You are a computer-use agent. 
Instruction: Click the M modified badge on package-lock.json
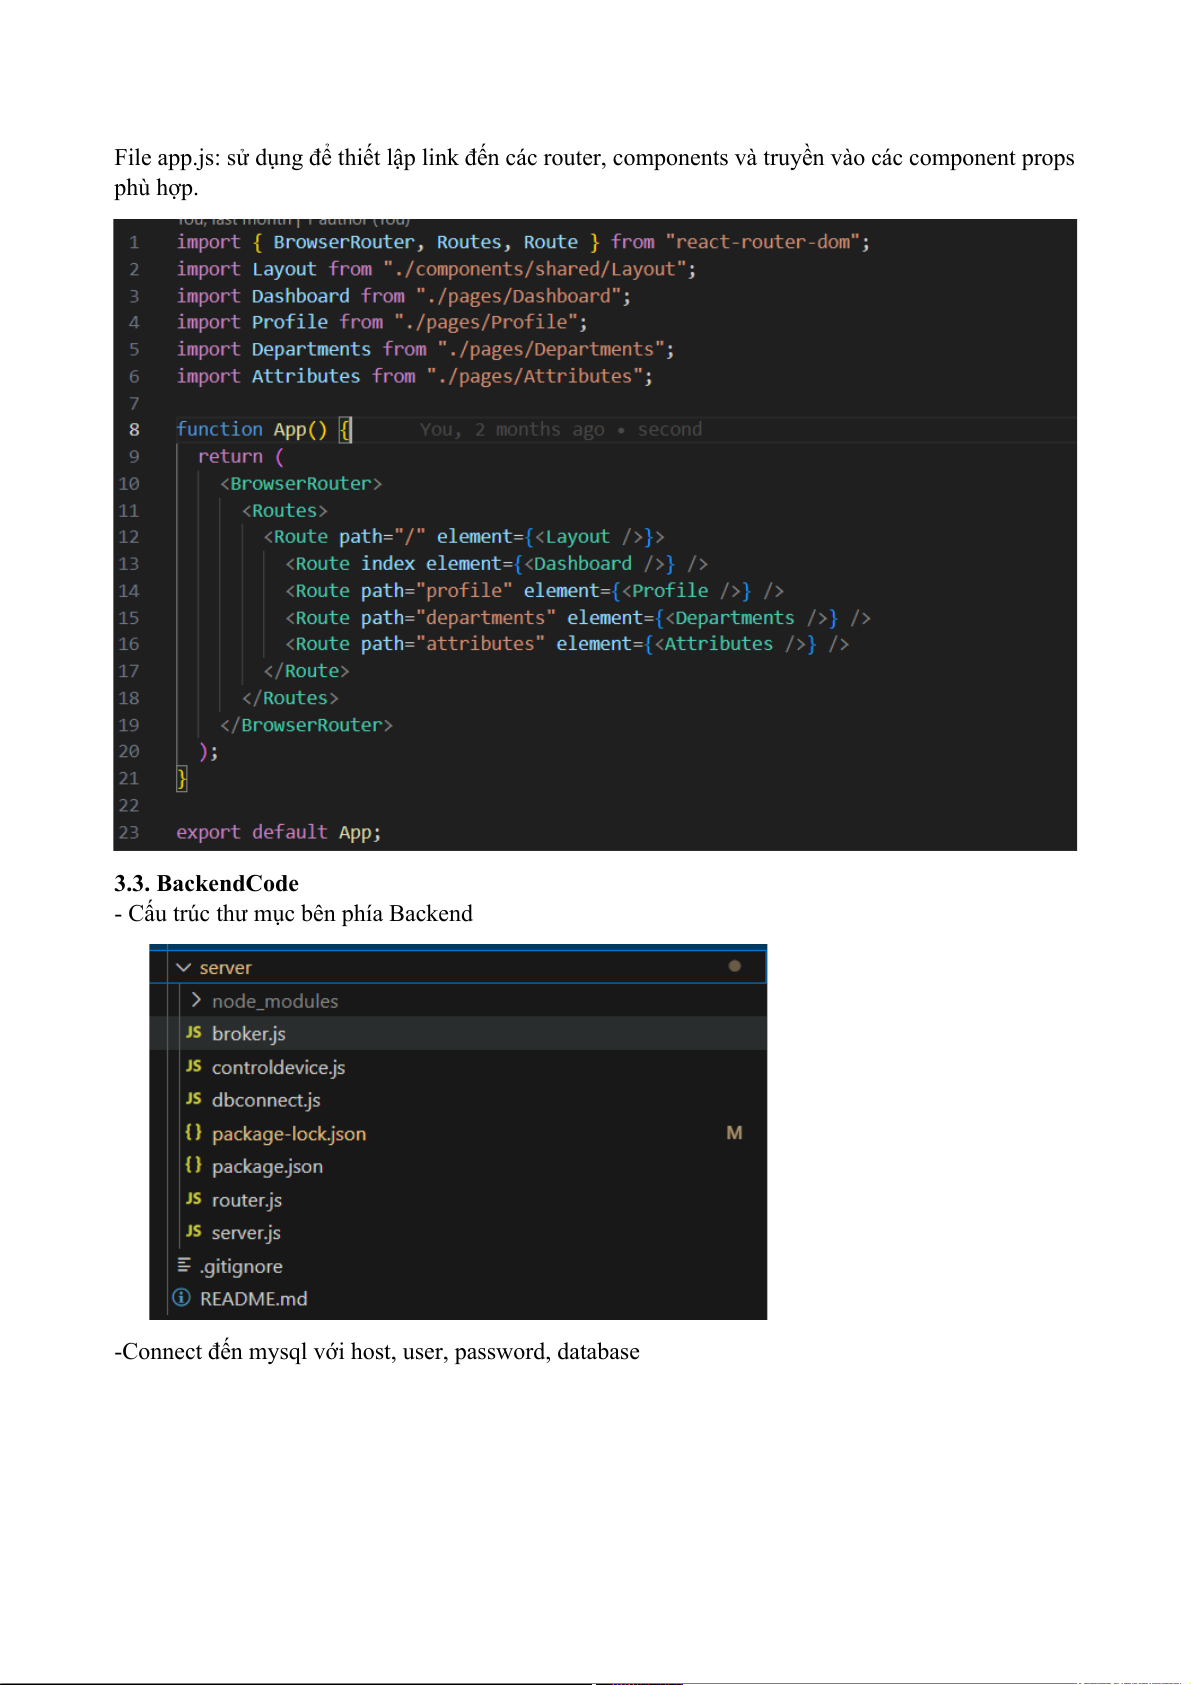pyautogui.click(x=734, y=1133)
